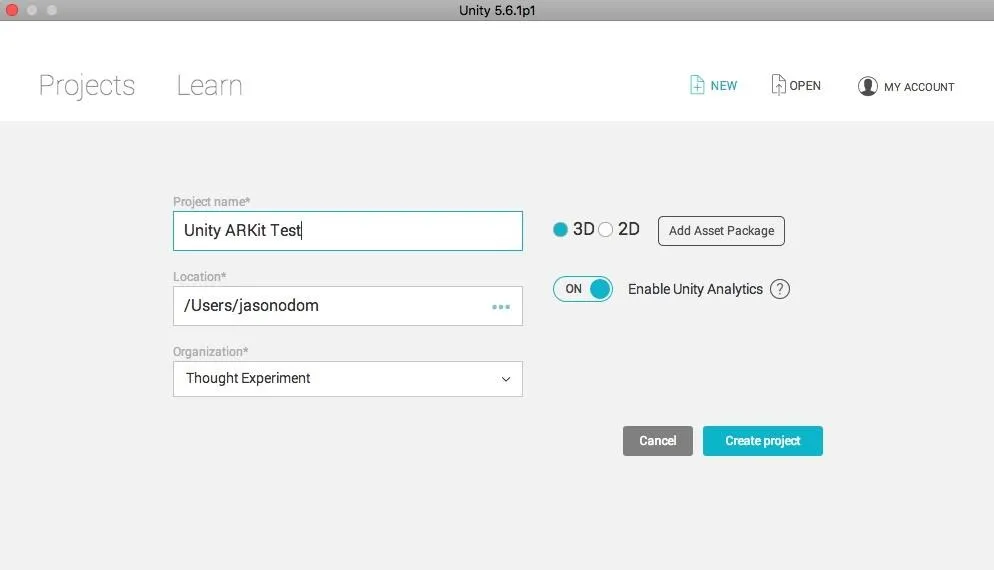Click the 3D label text
The image size is (994, 570).
click(x=583, y=229)
